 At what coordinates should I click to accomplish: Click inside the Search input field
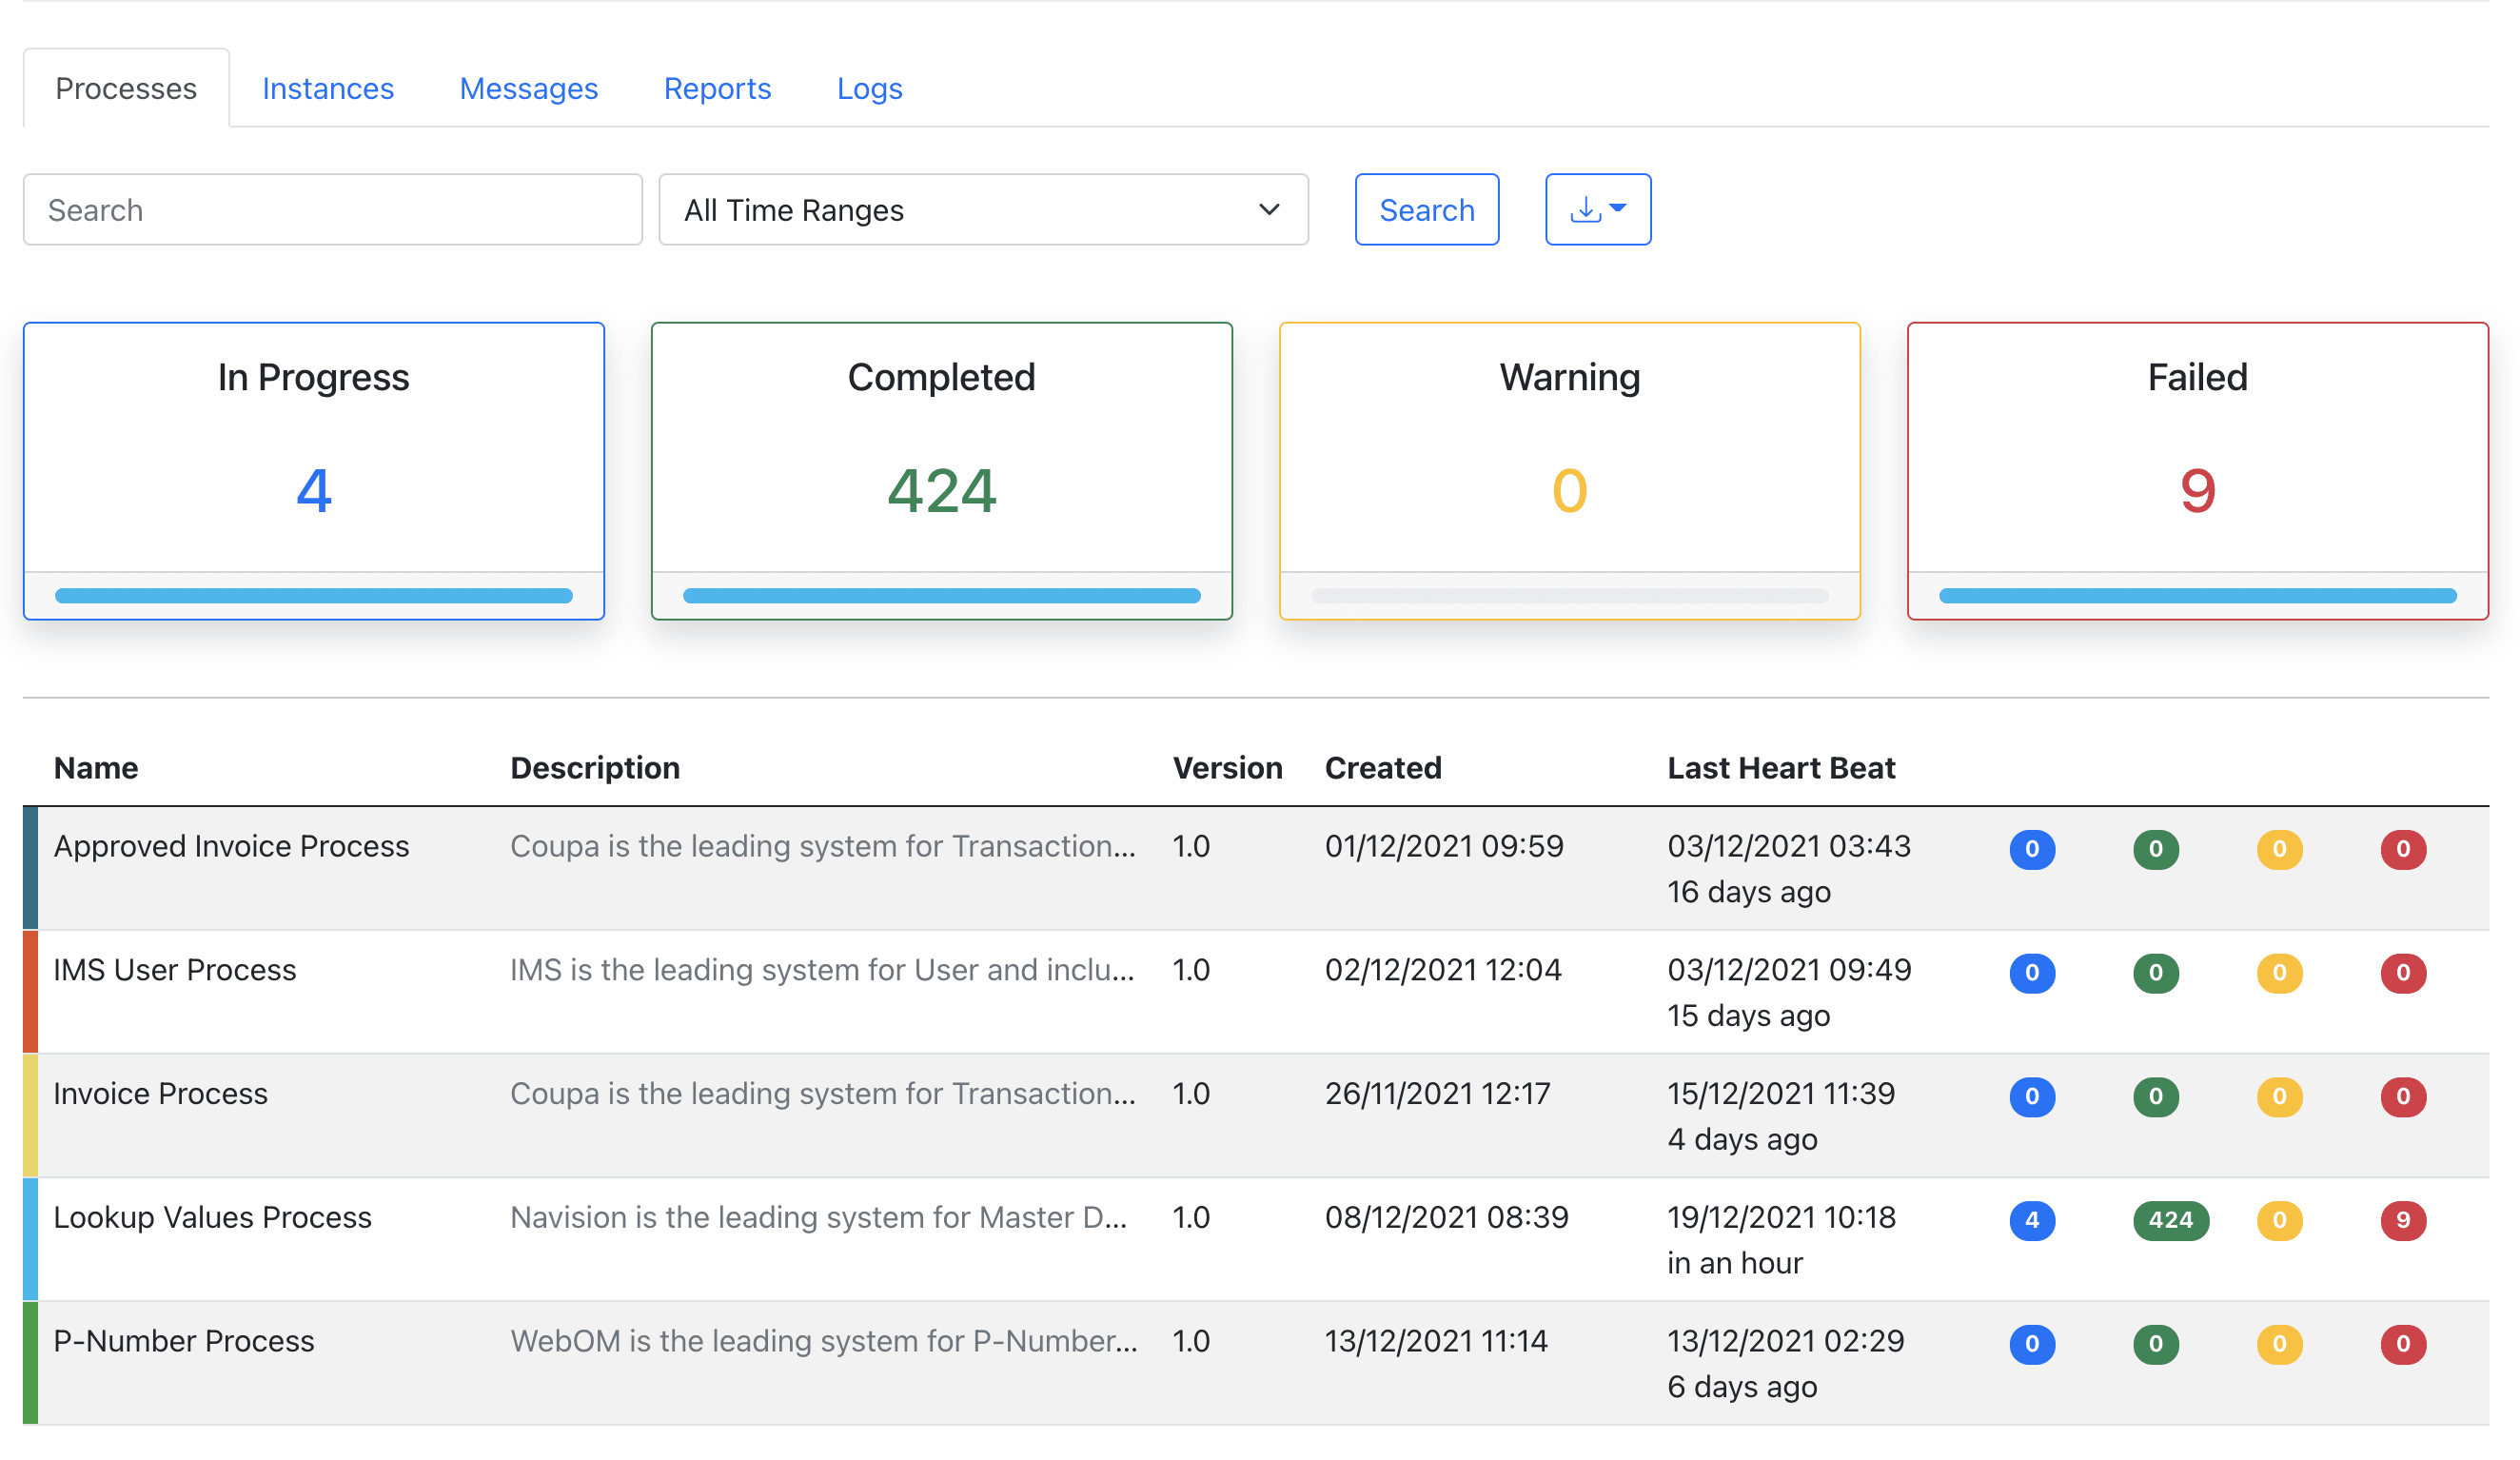[x=333, y=209]
